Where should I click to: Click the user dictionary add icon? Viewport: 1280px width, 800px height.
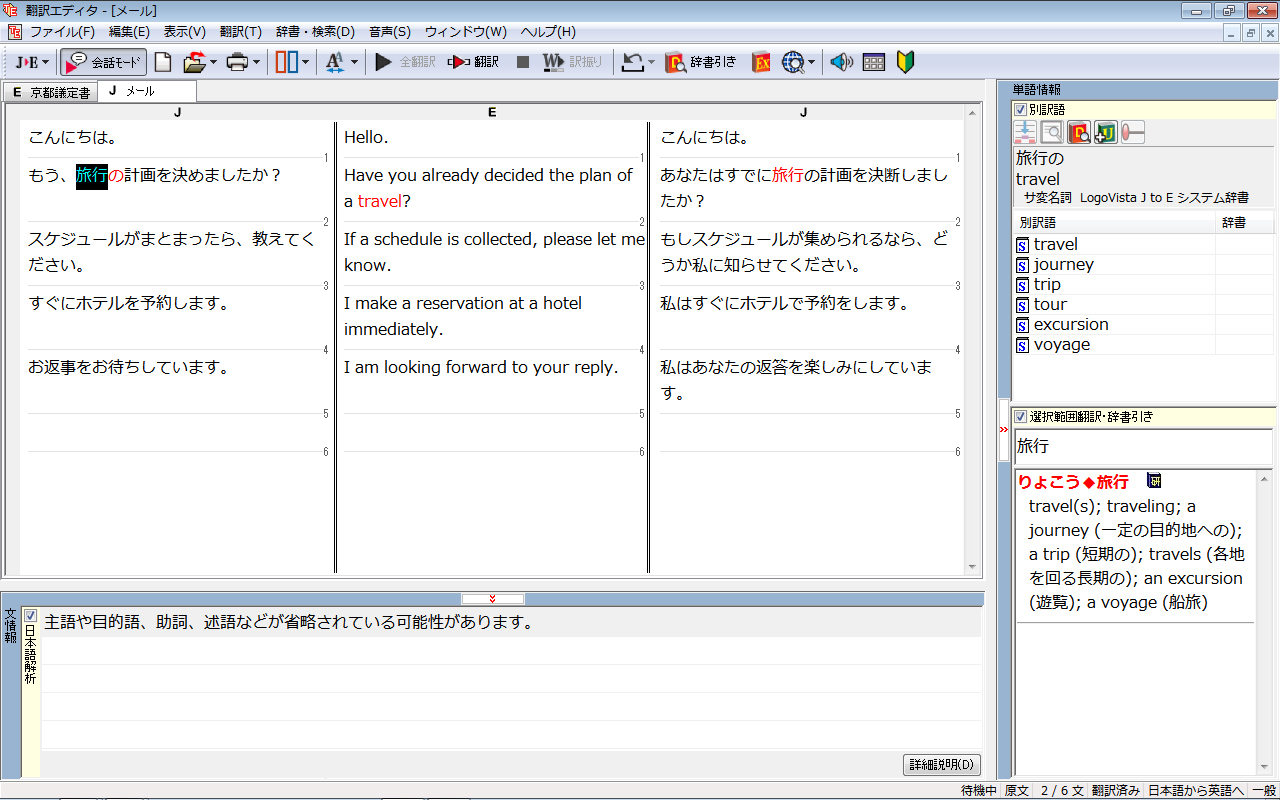point(1105,132)
